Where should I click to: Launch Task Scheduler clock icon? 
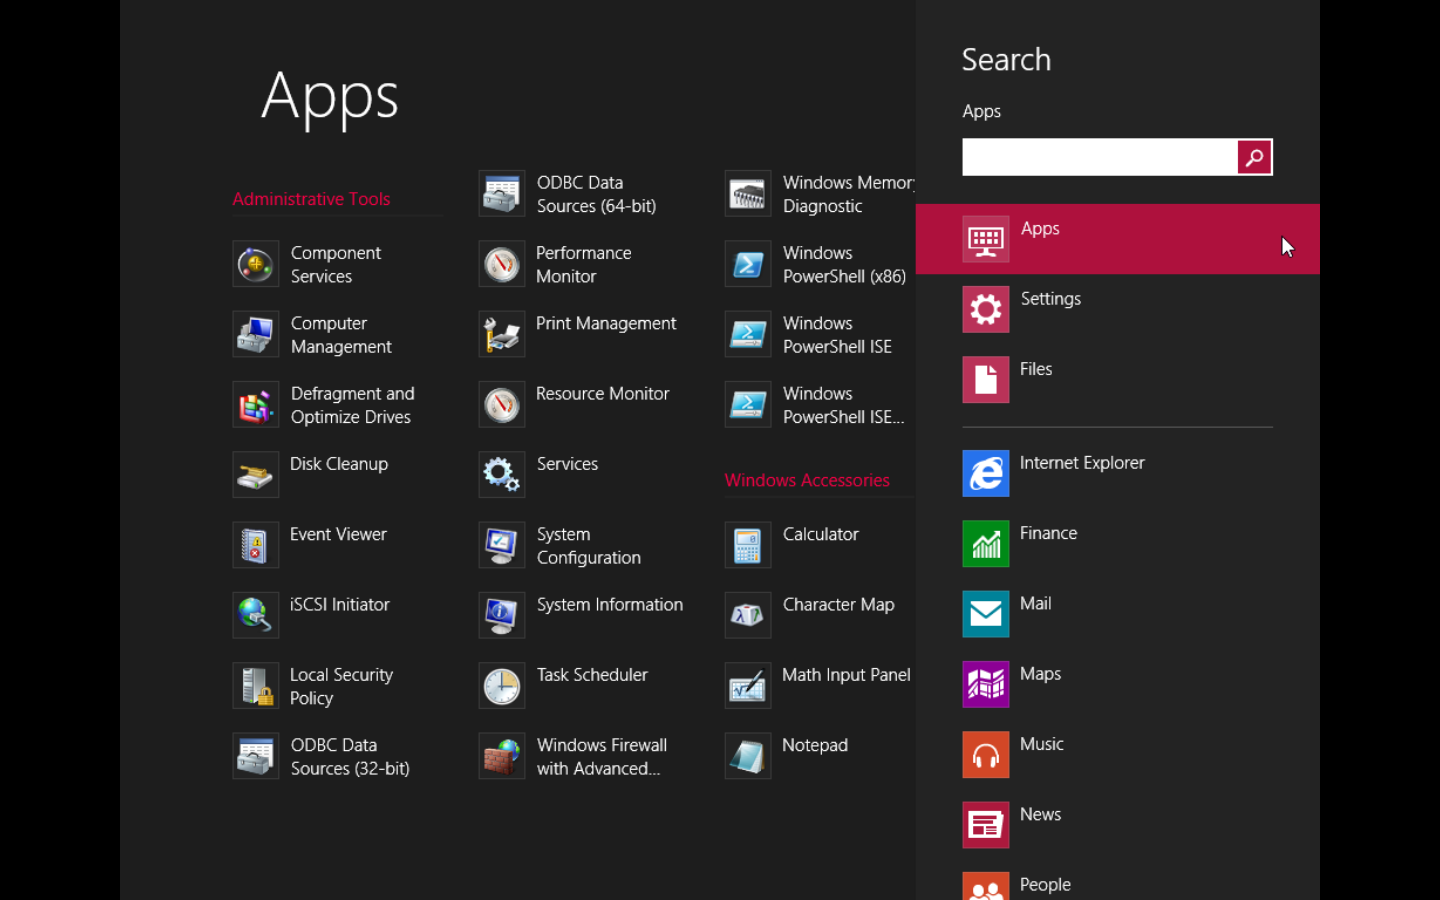[502, 686]
